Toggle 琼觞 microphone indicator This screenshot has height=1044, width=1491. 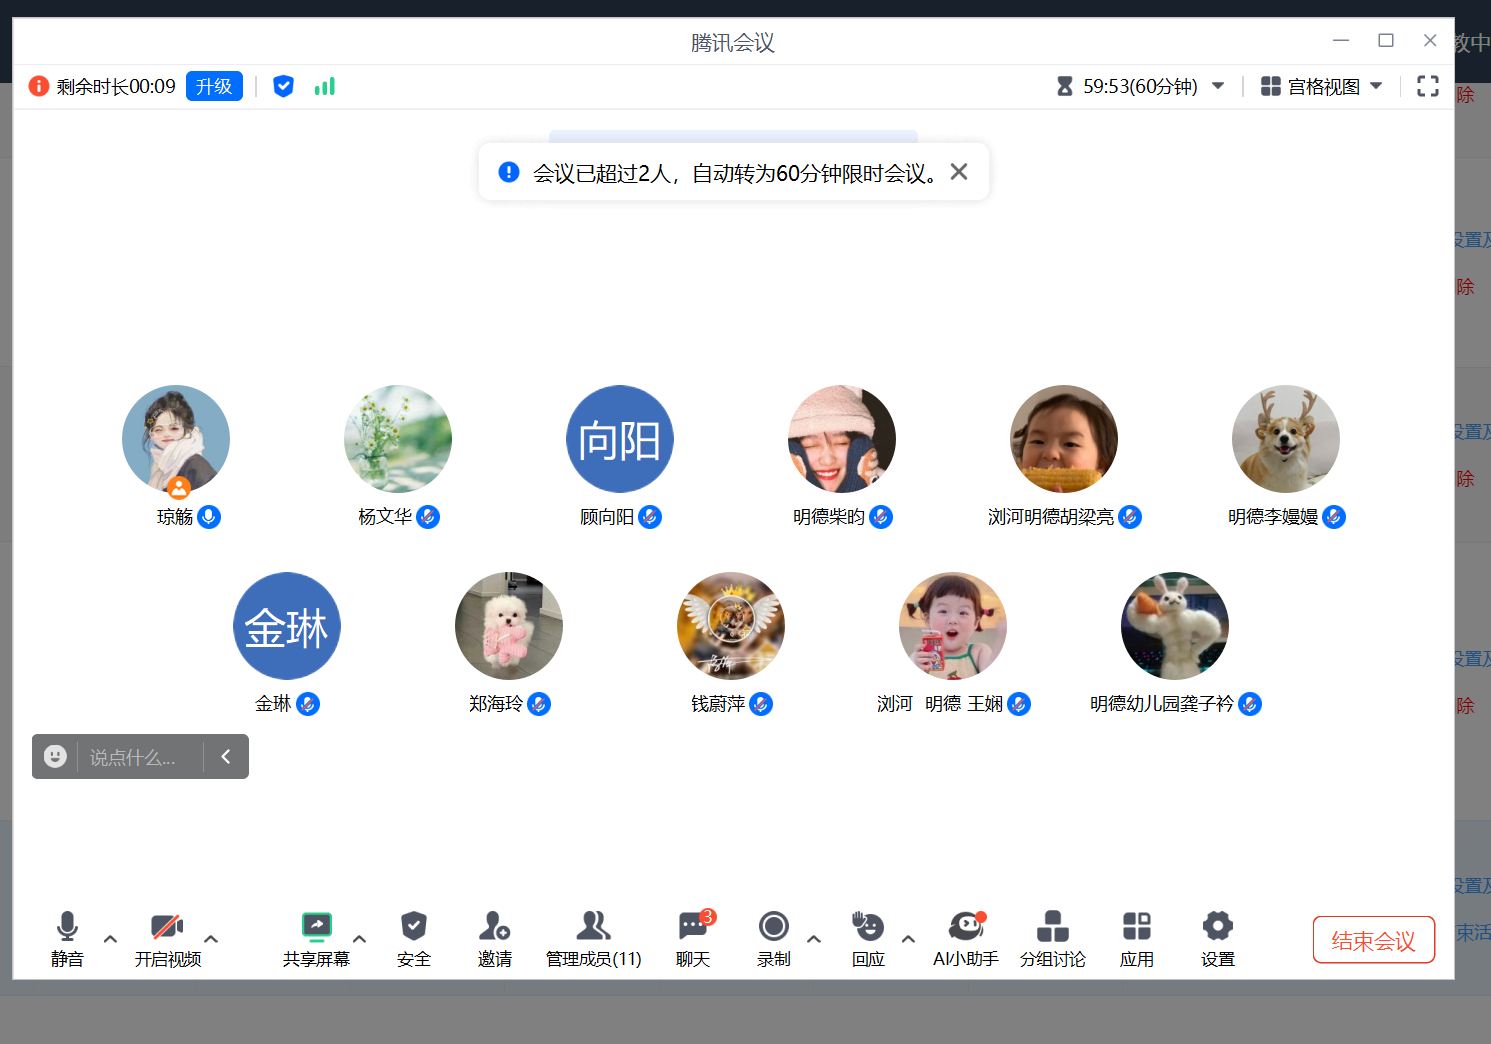click(209, 517)
